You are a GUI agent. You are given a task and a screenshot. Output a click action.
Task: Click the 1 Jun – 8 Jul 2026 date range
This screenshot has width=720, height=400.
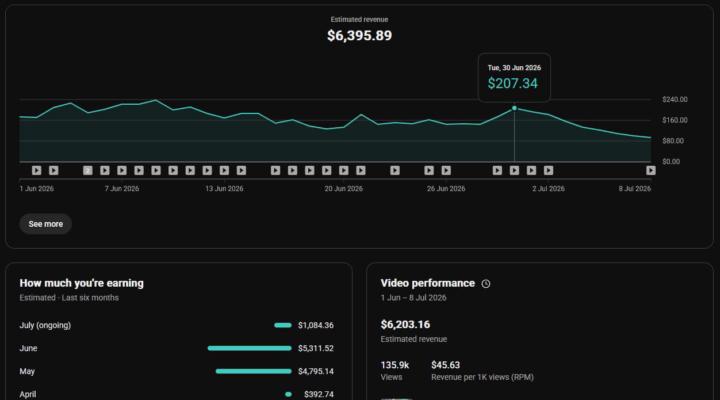(413, 298)
